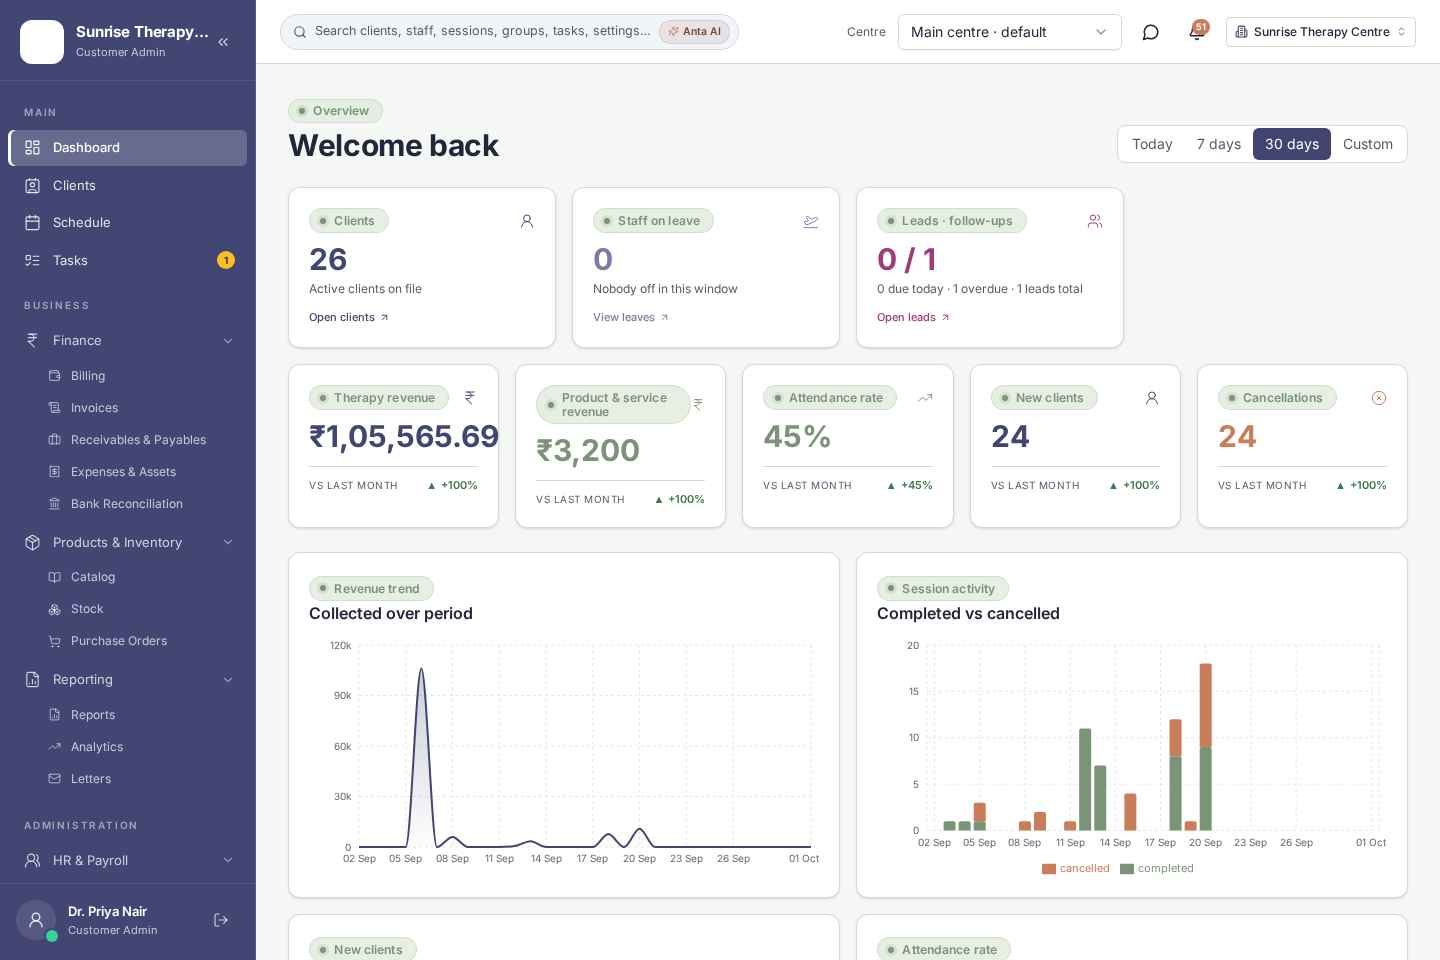Toggle the cancelled legend swatch
Viewport: 1440px width, 960px height.
pos(1049,869)
